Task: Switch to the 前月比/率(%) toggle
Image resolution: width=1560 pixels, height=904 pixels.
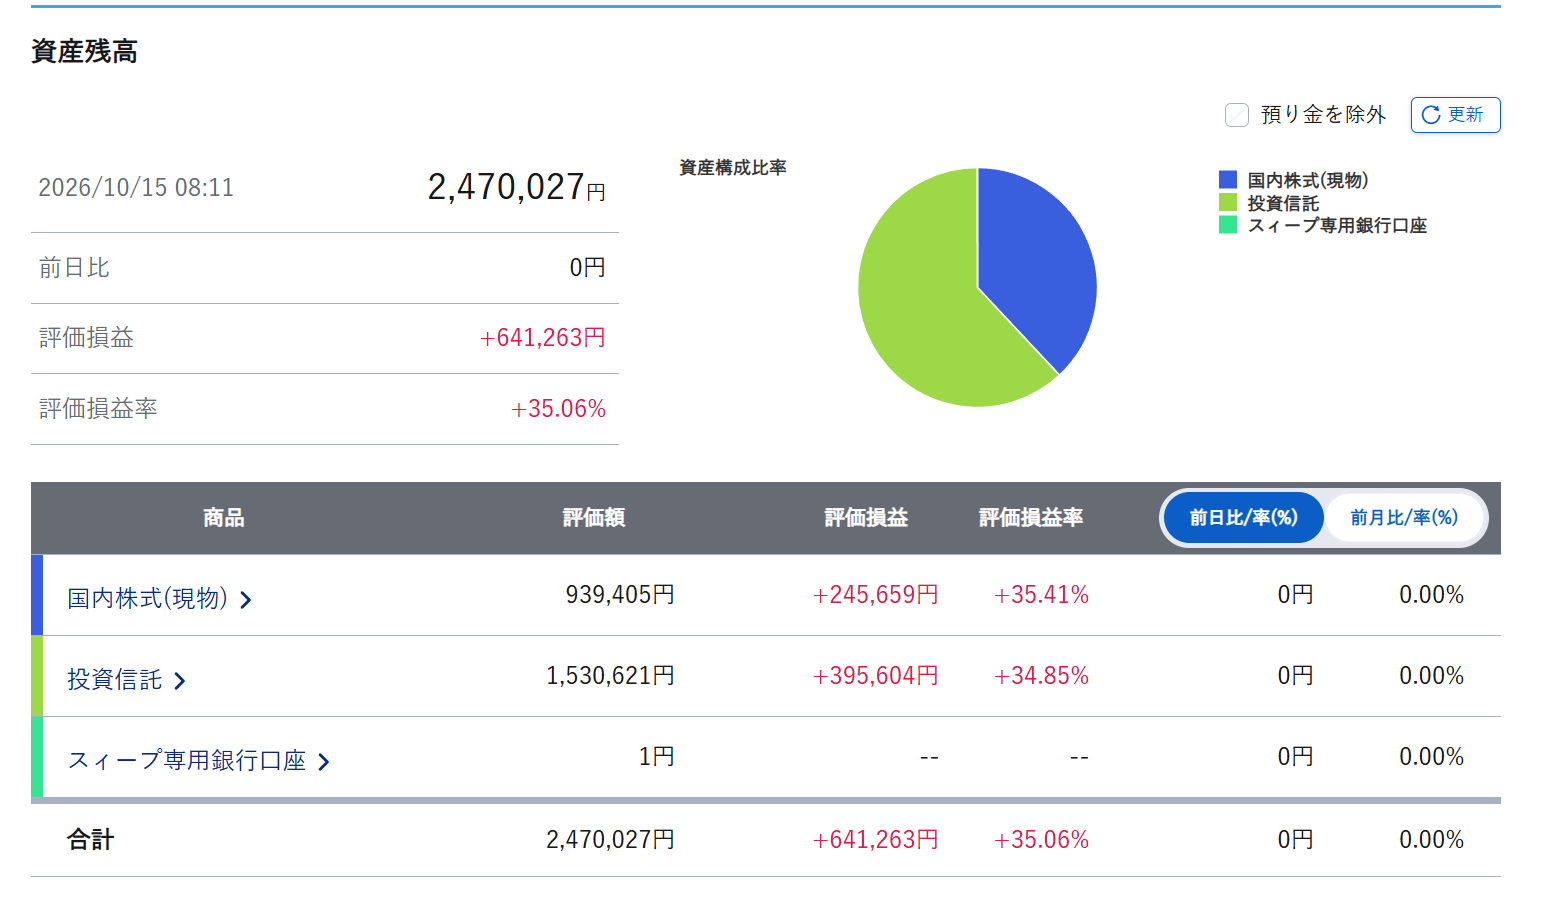Action: coord(1404,518)
